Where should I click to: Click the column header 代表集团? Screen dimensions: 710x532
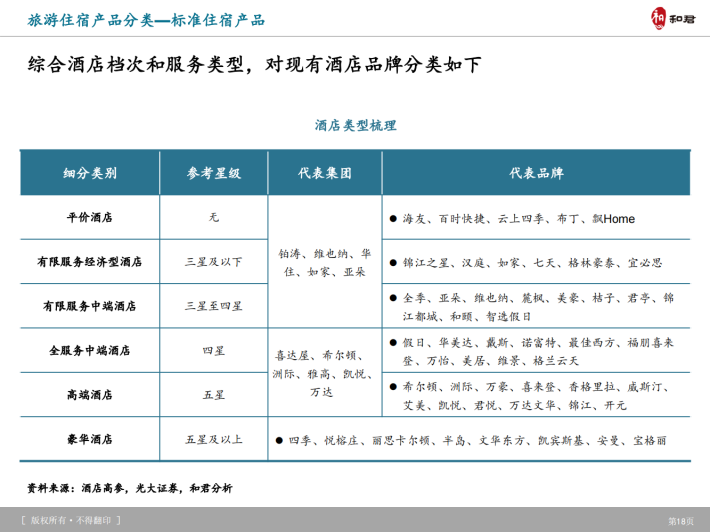tap(325, 173)
